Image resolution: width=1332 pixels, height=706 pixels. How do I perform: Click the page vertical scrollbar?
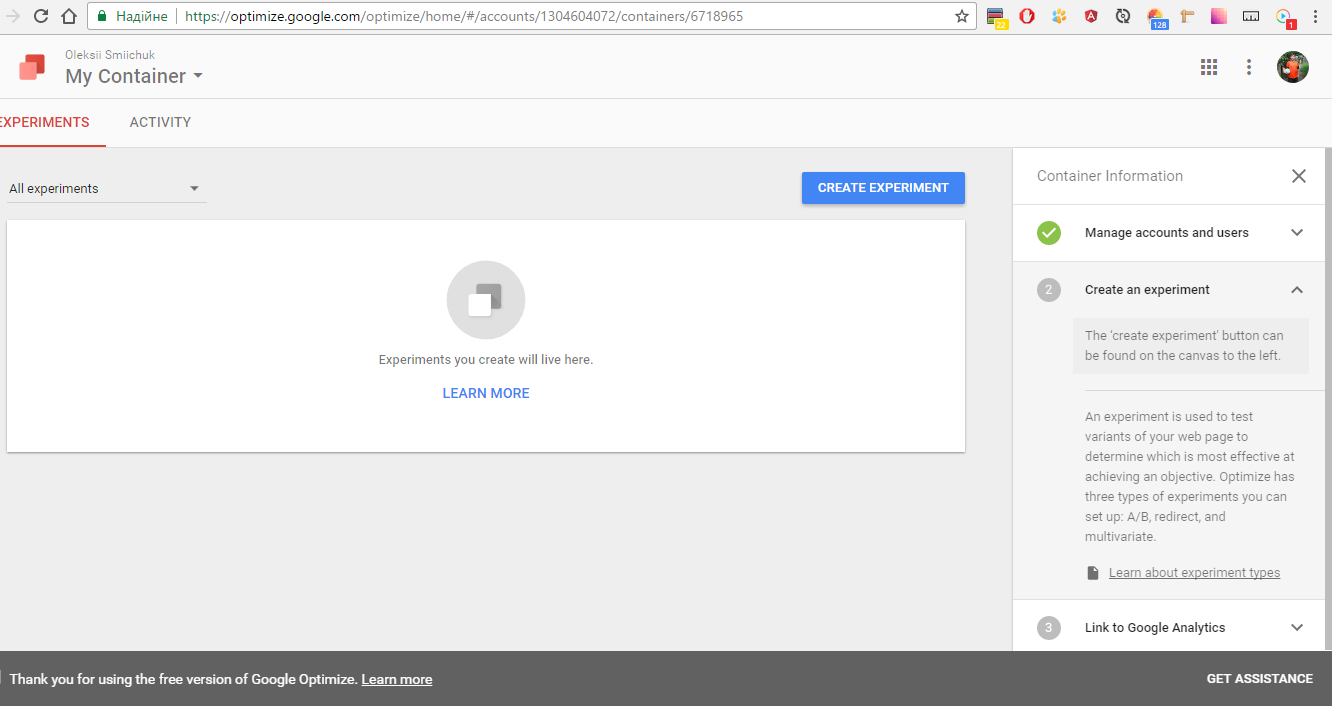pyautogui.click(x=1327, y=400)
